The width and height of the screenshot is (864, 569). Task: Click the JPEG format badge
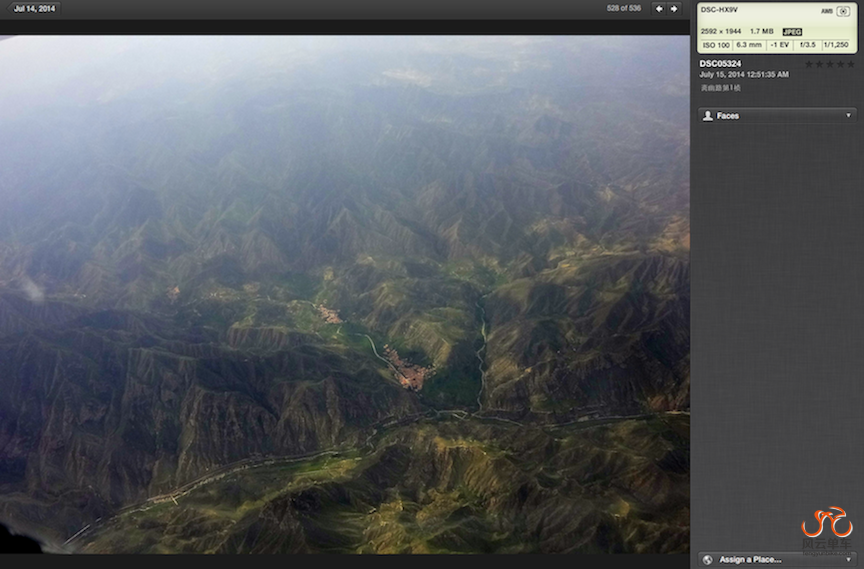coord(792,32)
